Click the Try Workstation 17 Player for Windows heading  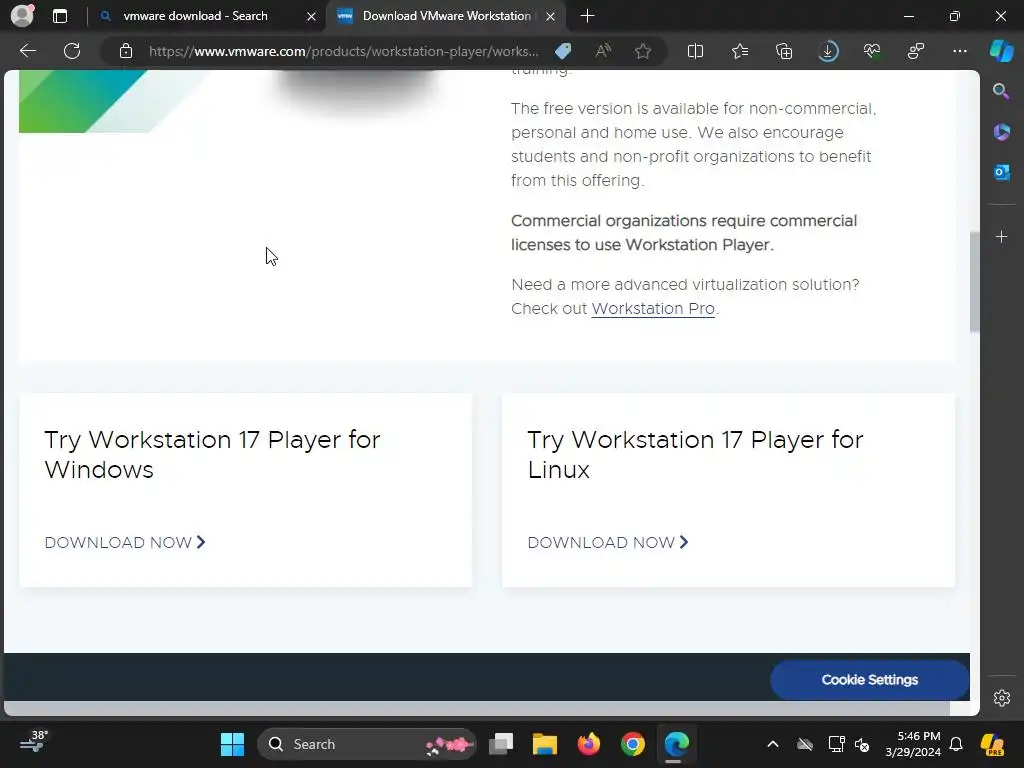pos(212,455)
